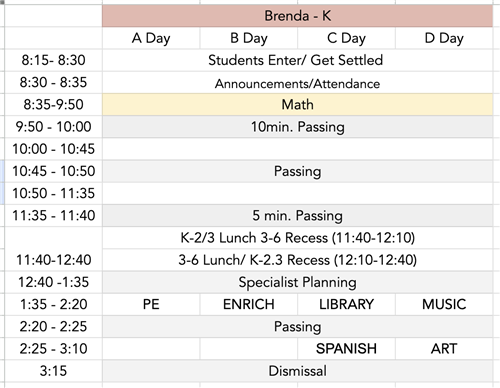The width and height of the screenshot is (500, 388).
Task: Select the Brenda - K header cell
Action: point(297,16)
